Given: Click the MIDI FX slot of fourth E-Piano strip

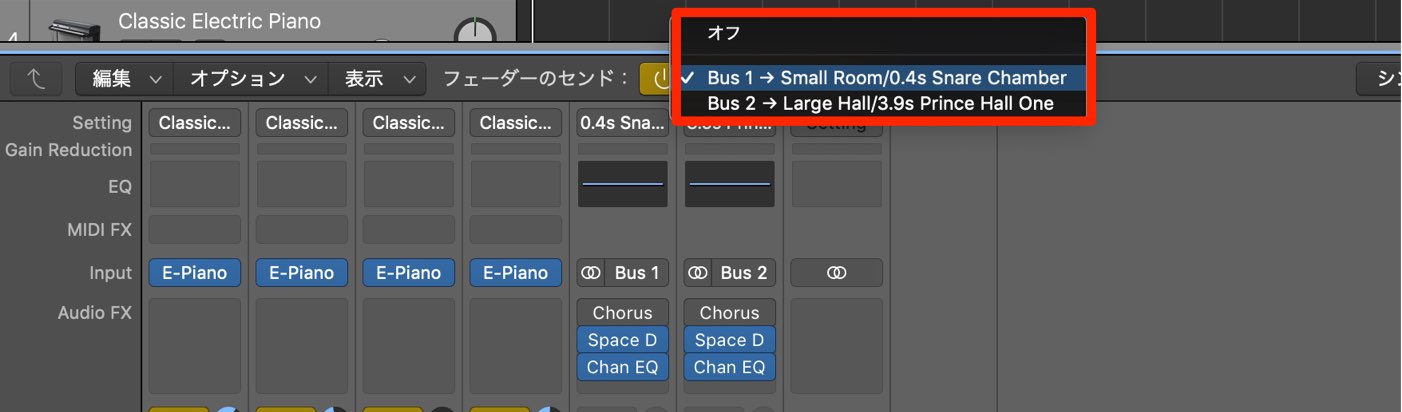Looking at the screenshot, I should coord(516,230).
